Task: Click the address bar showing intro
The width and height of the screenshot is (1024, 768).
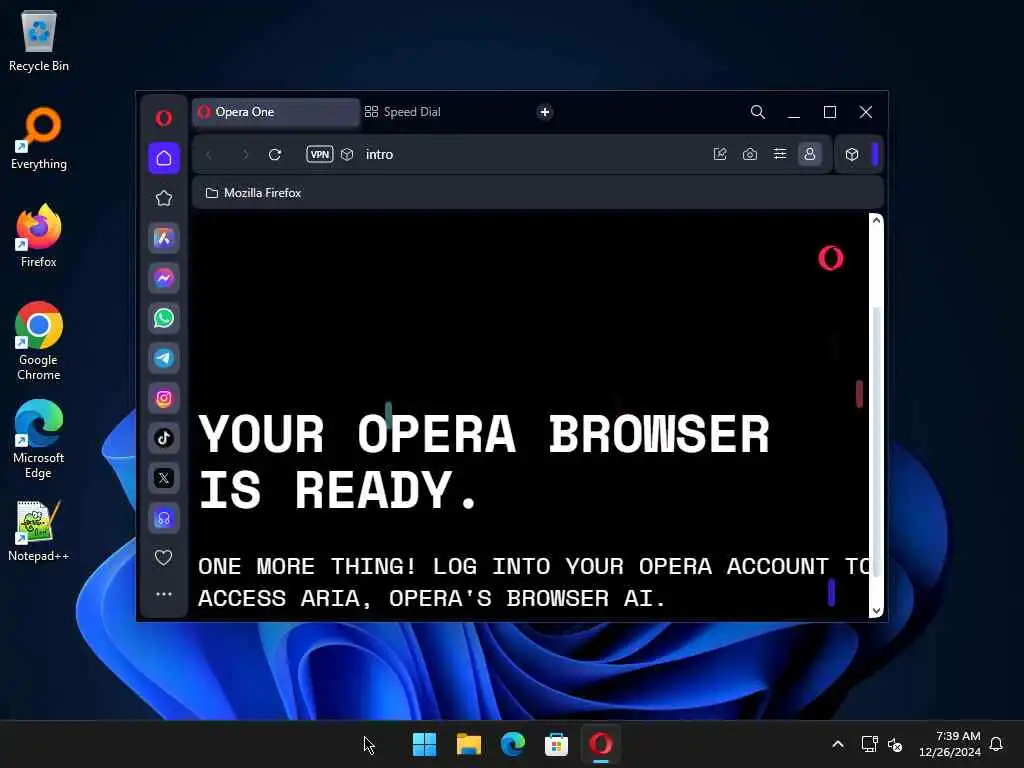Action: [379, 155]
